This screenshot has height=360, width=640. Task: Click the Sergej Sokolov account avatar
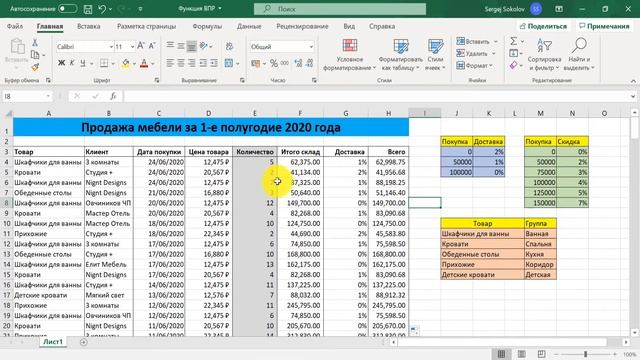point(536,9)
